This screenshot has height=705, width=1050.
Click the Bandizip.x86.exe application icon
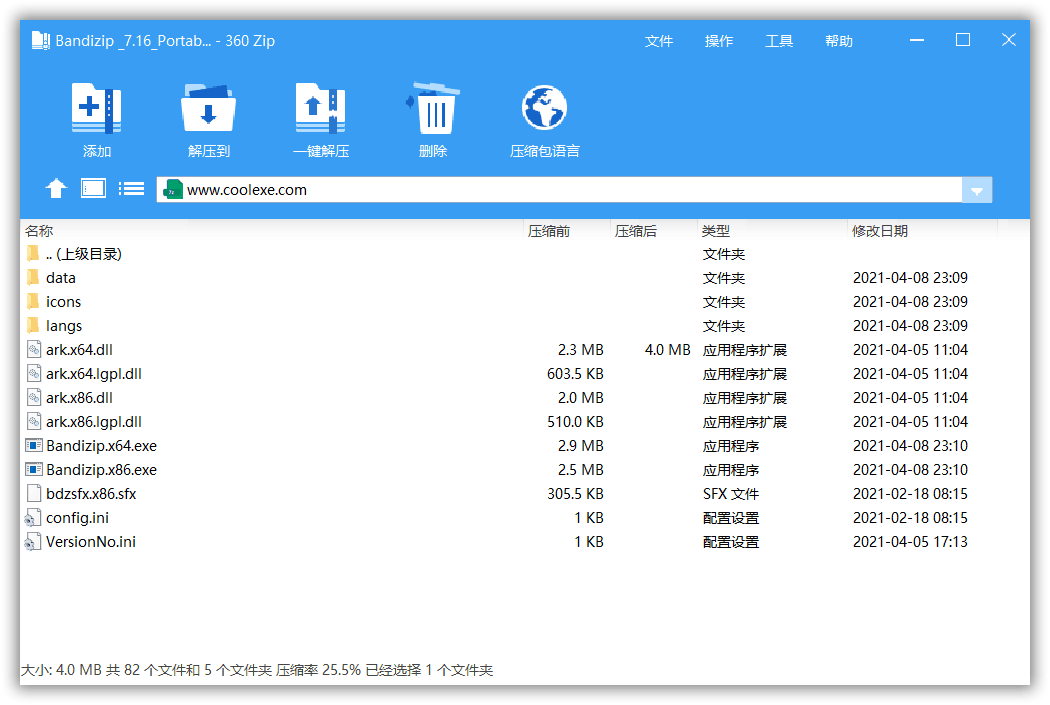click(33, 469)
